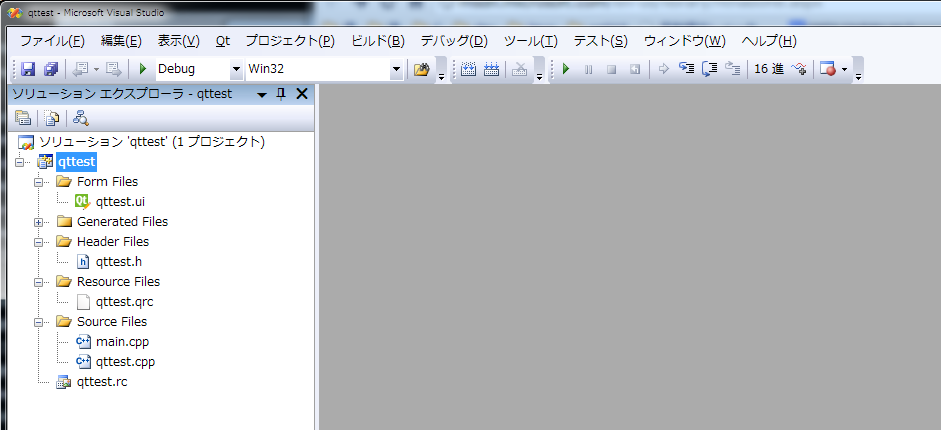
Task: Click the first build toolbar icon
Action: click(x=468, y=69)
